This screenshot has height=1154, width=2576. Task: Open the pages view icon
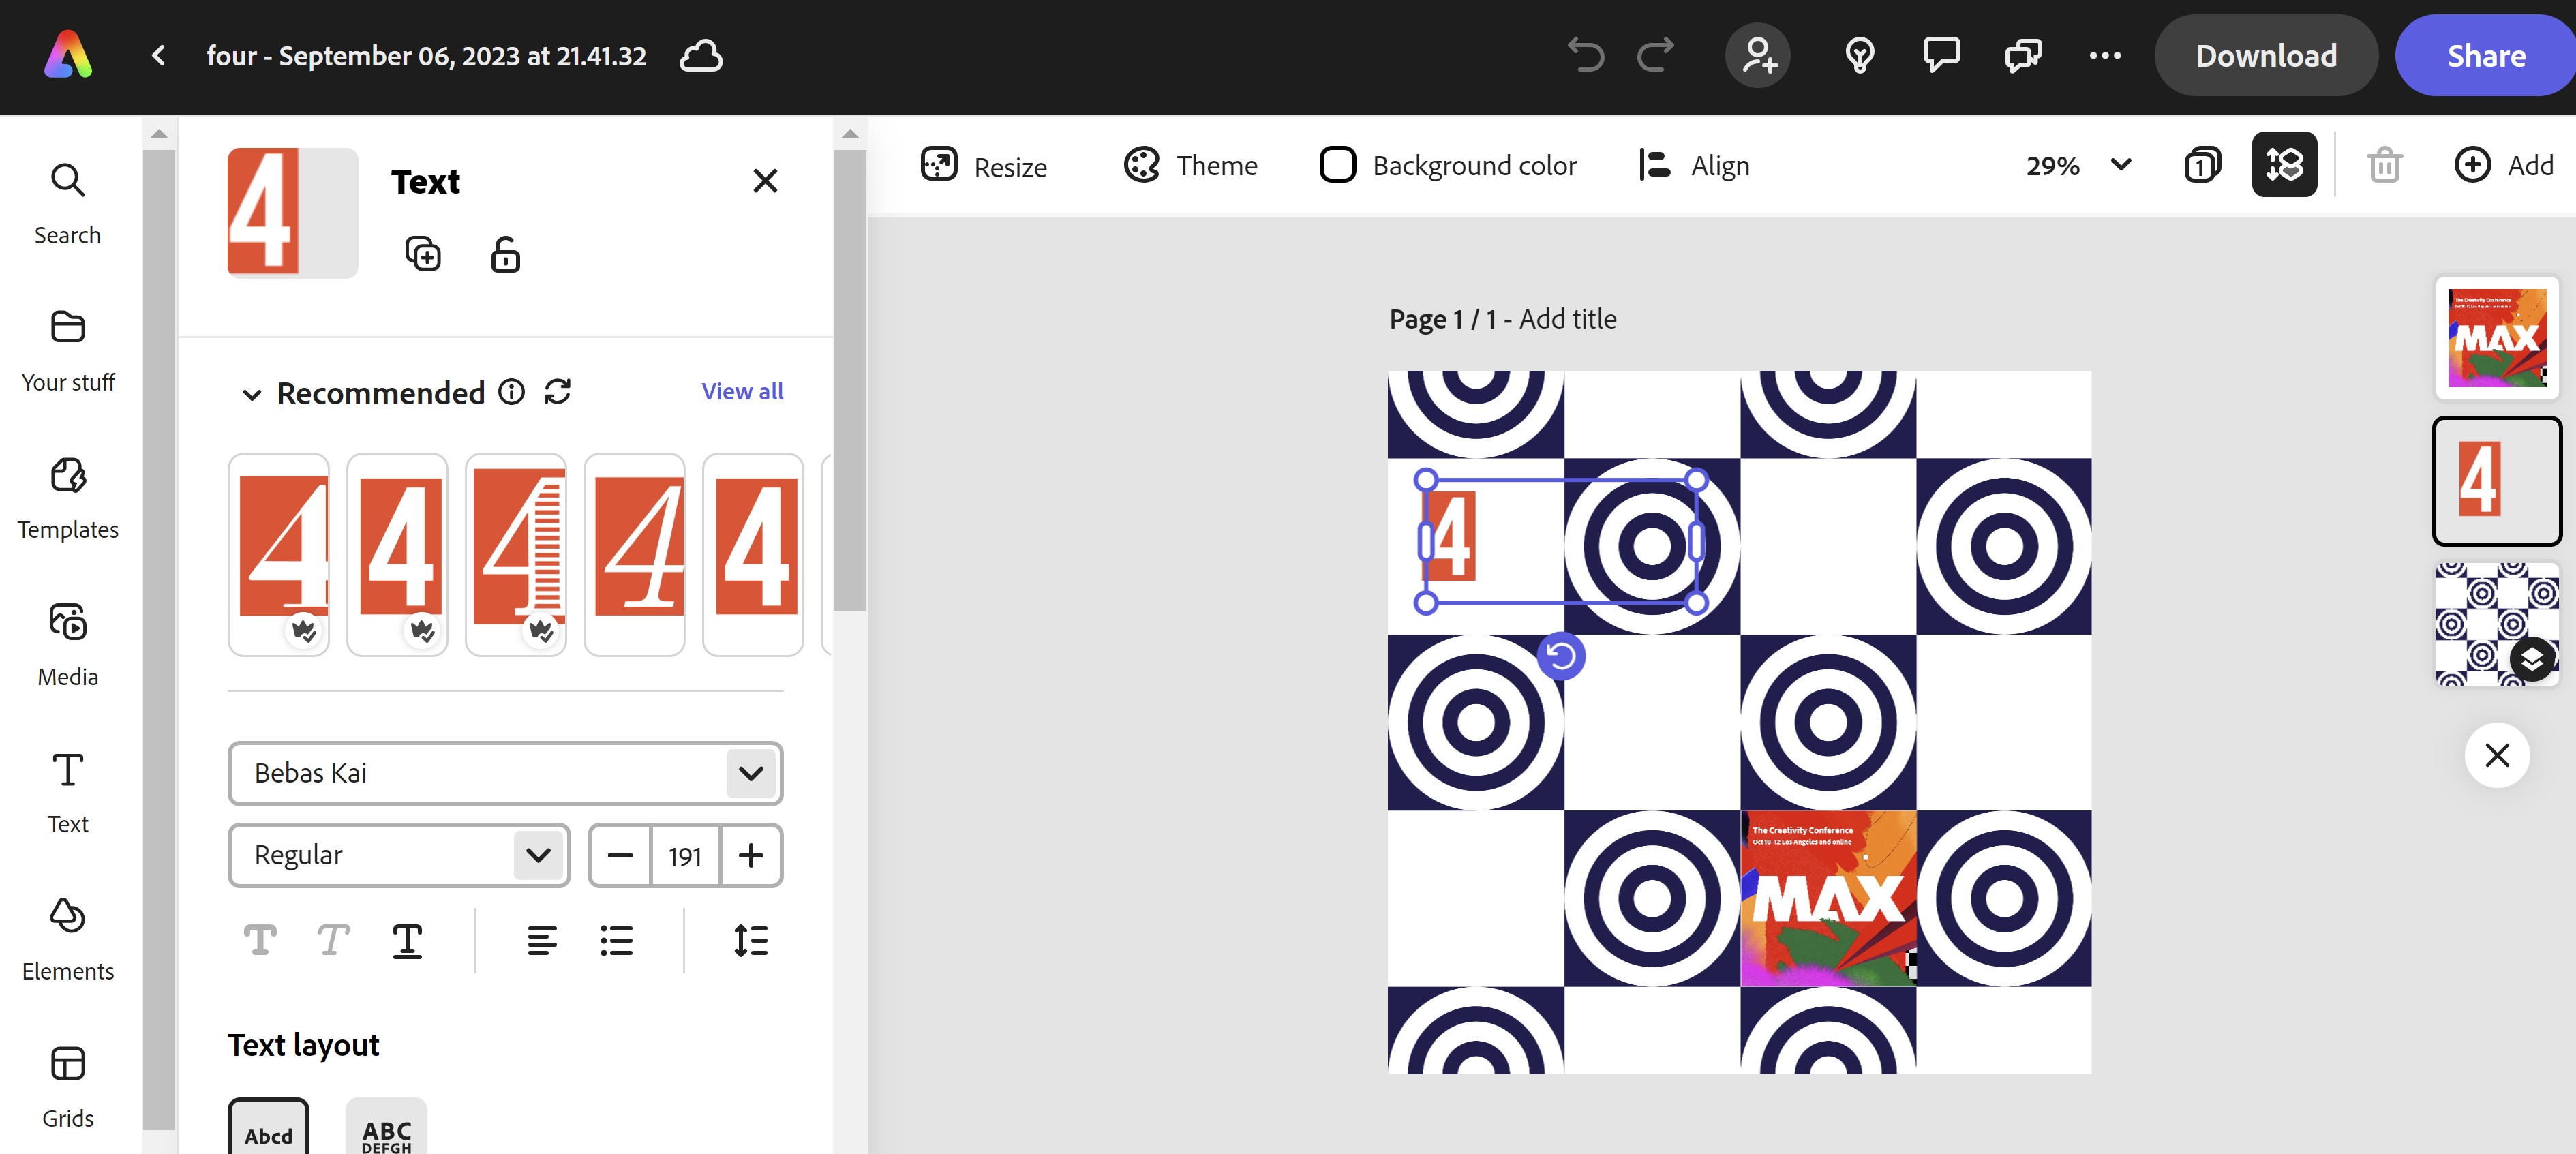pos(2202,165)
